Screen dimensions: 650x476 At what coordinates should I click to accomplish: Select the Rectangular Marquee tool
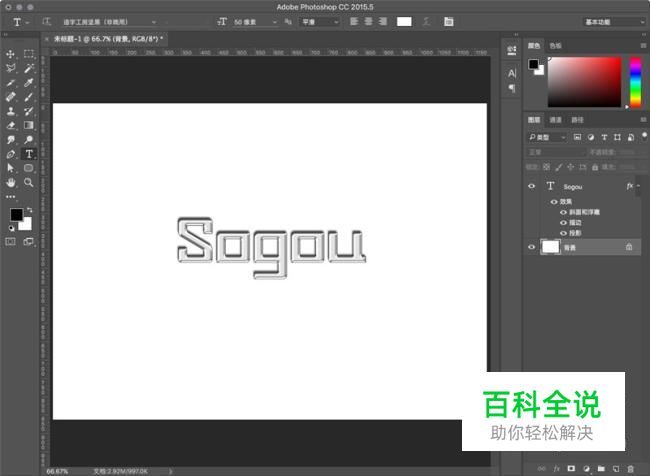(x=29, y=54)
